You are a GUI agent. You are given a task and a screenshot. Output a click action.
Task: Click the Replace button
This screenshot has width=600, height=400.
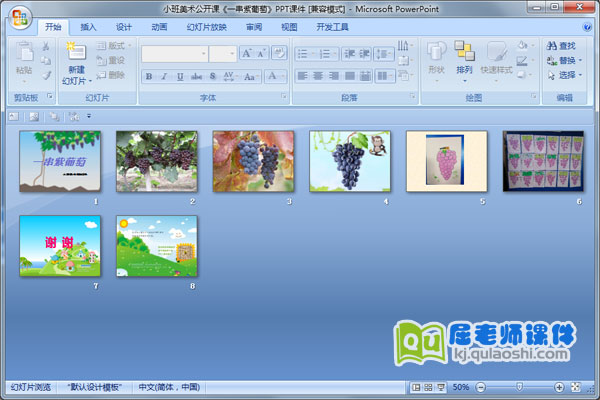coord(564,60)
